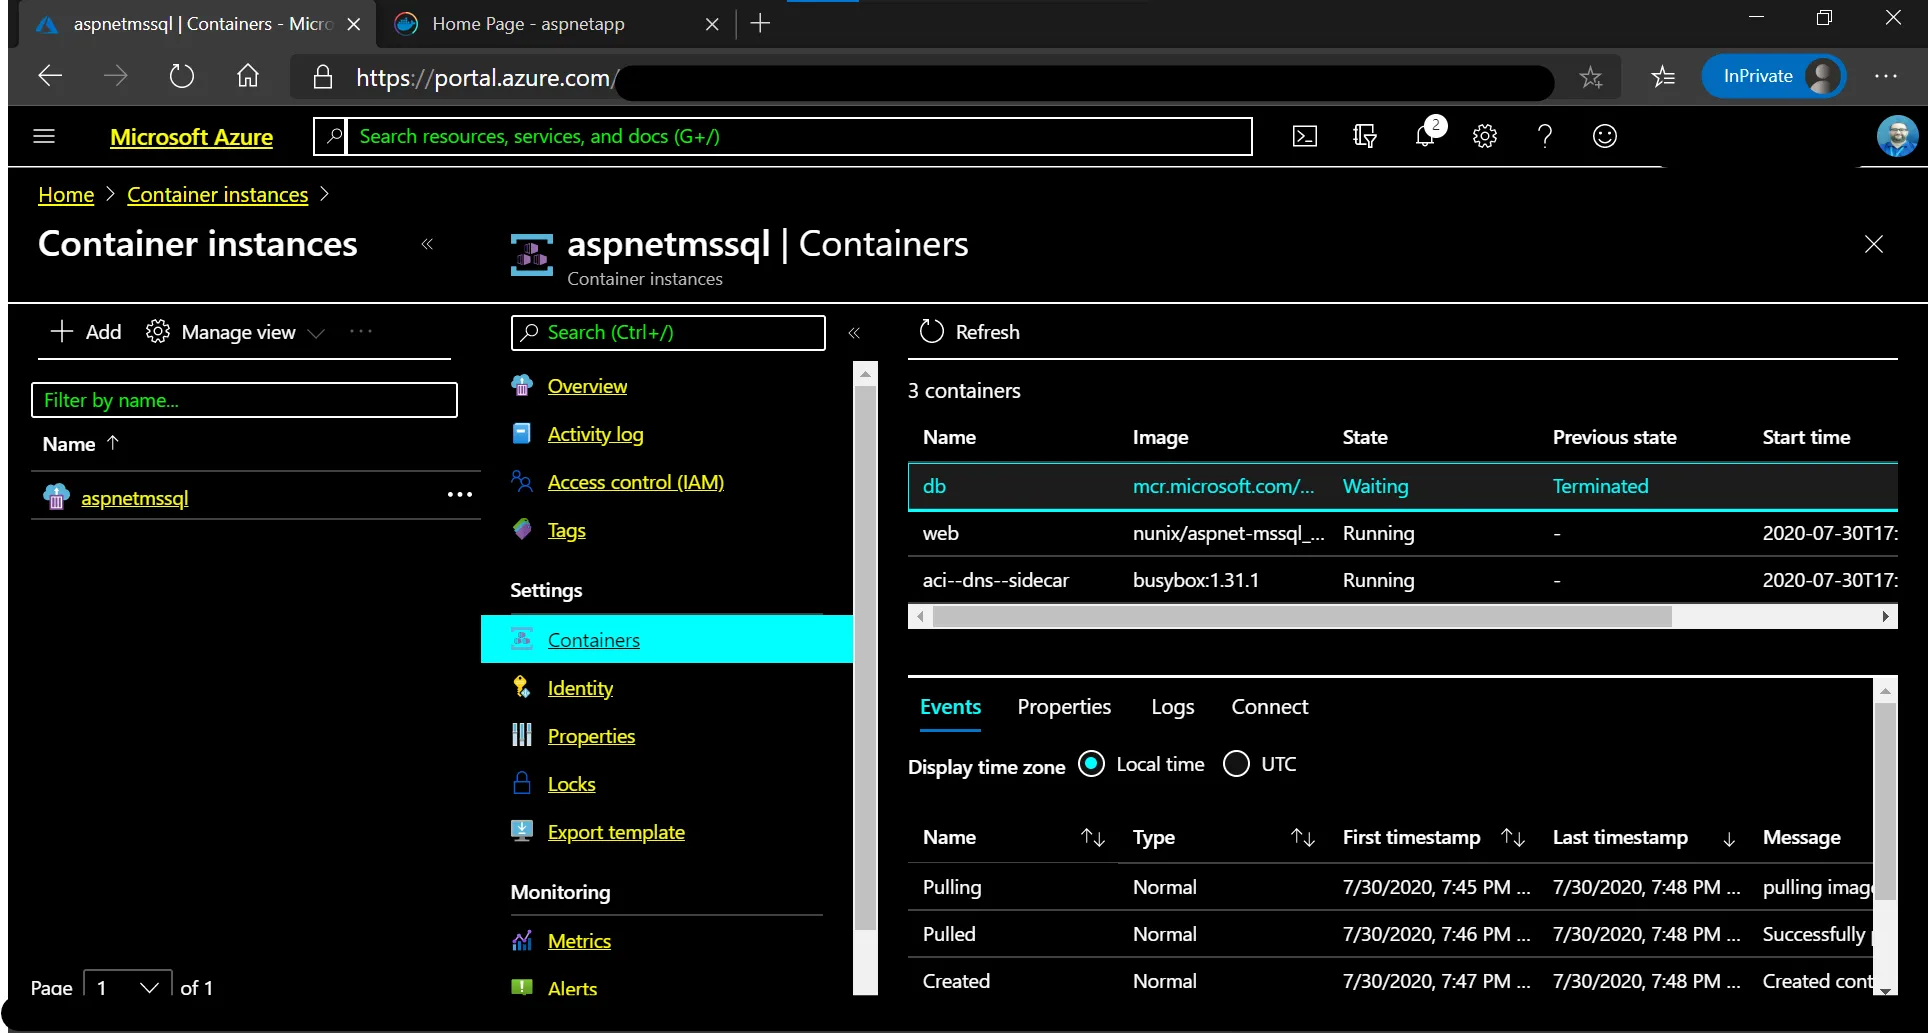Click the Export template link

(616, 832)
